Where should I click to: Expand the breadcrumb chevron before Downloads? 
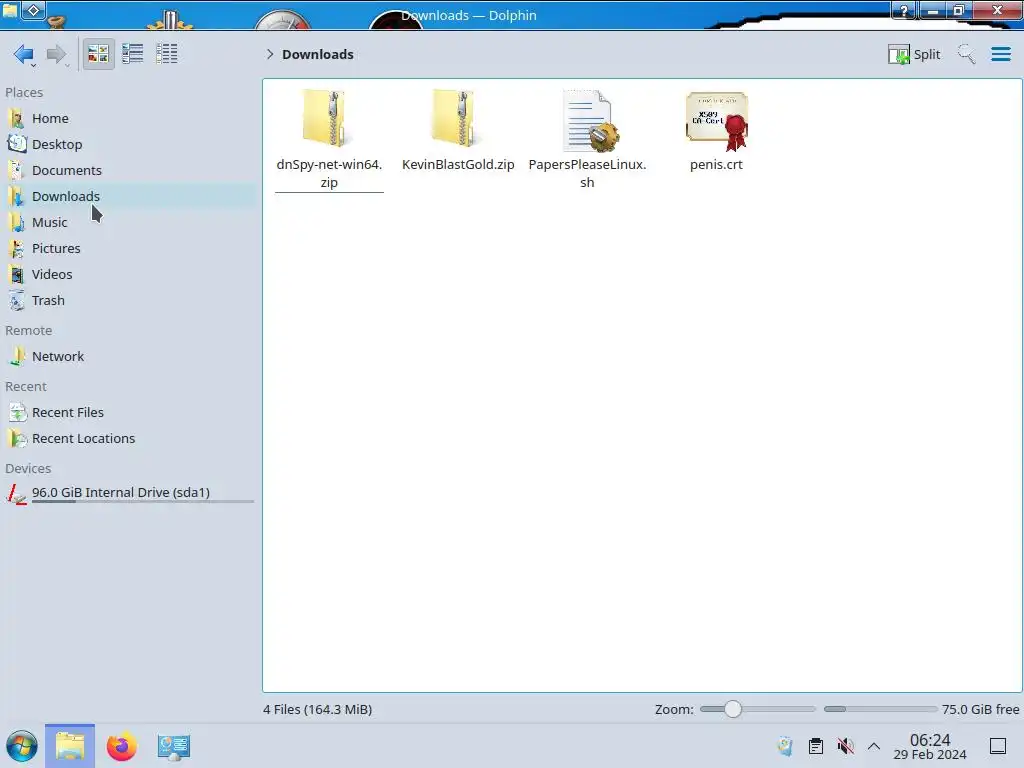270,54
